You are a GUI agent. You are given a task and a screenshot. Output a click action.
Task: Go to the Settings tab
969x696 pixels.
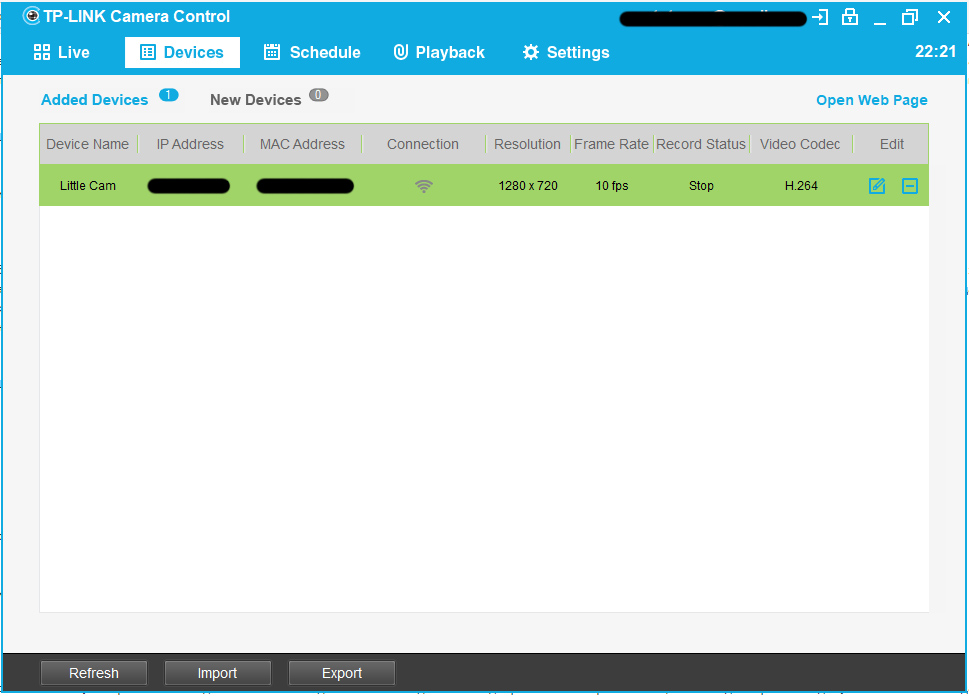566,53
